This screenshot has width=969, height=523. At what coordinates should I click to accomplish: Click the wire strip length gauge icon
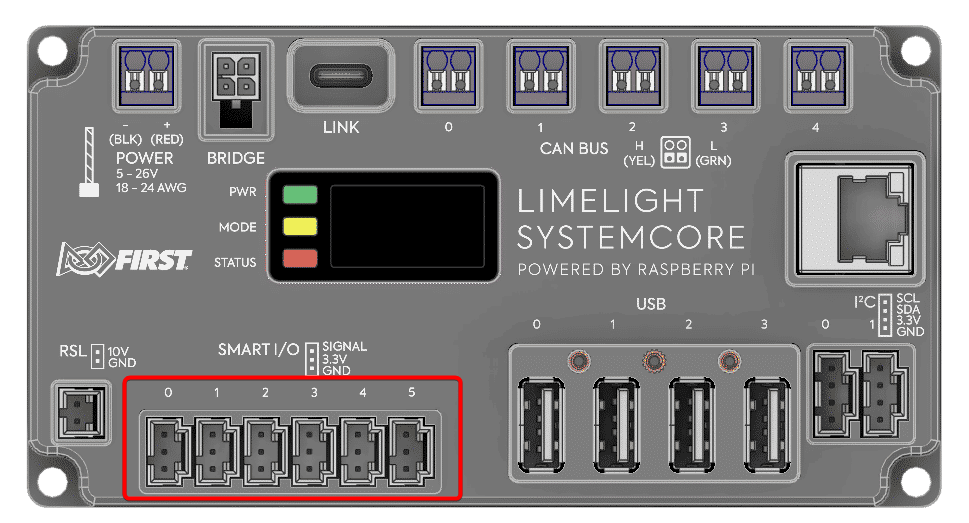pos(89,162)
